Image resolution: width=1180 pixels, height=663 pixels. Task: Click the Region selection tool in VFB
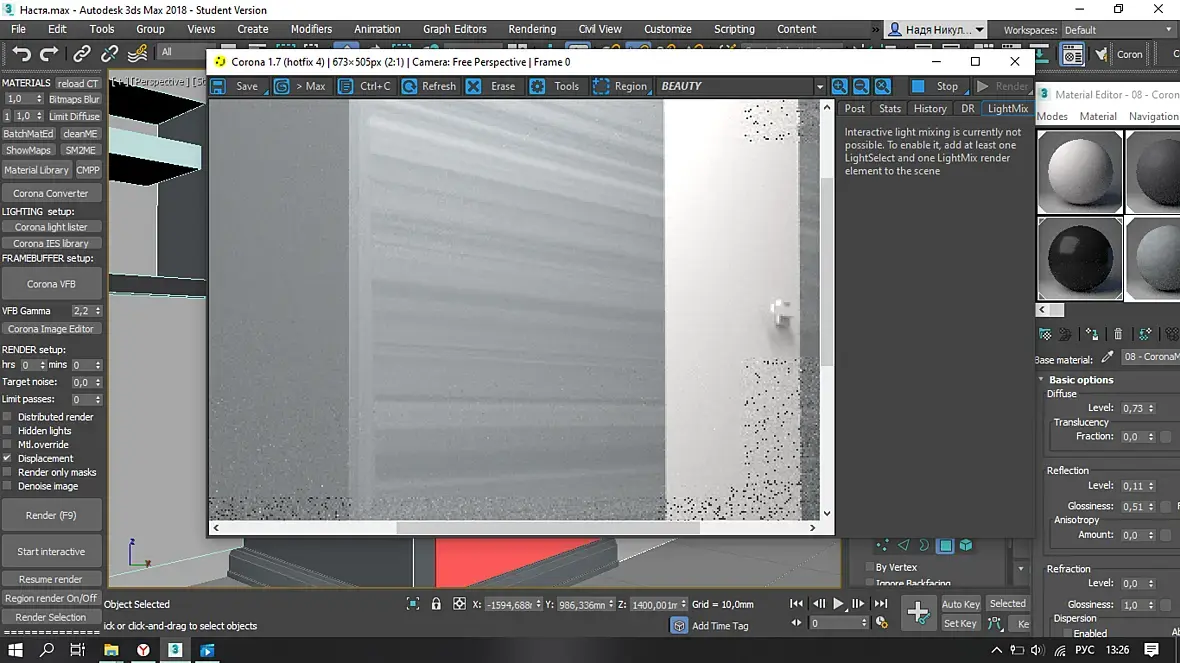[621, 86]
